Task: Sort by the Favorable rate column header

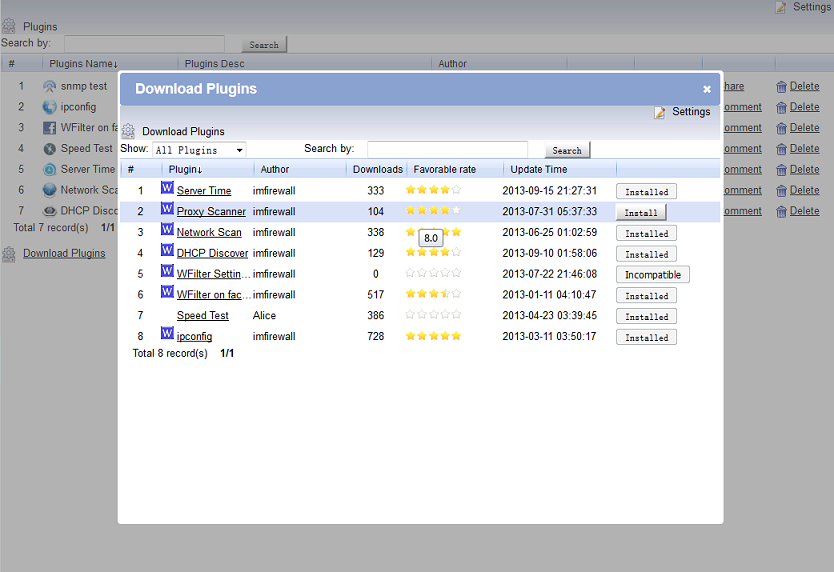Action: [445, 169]
